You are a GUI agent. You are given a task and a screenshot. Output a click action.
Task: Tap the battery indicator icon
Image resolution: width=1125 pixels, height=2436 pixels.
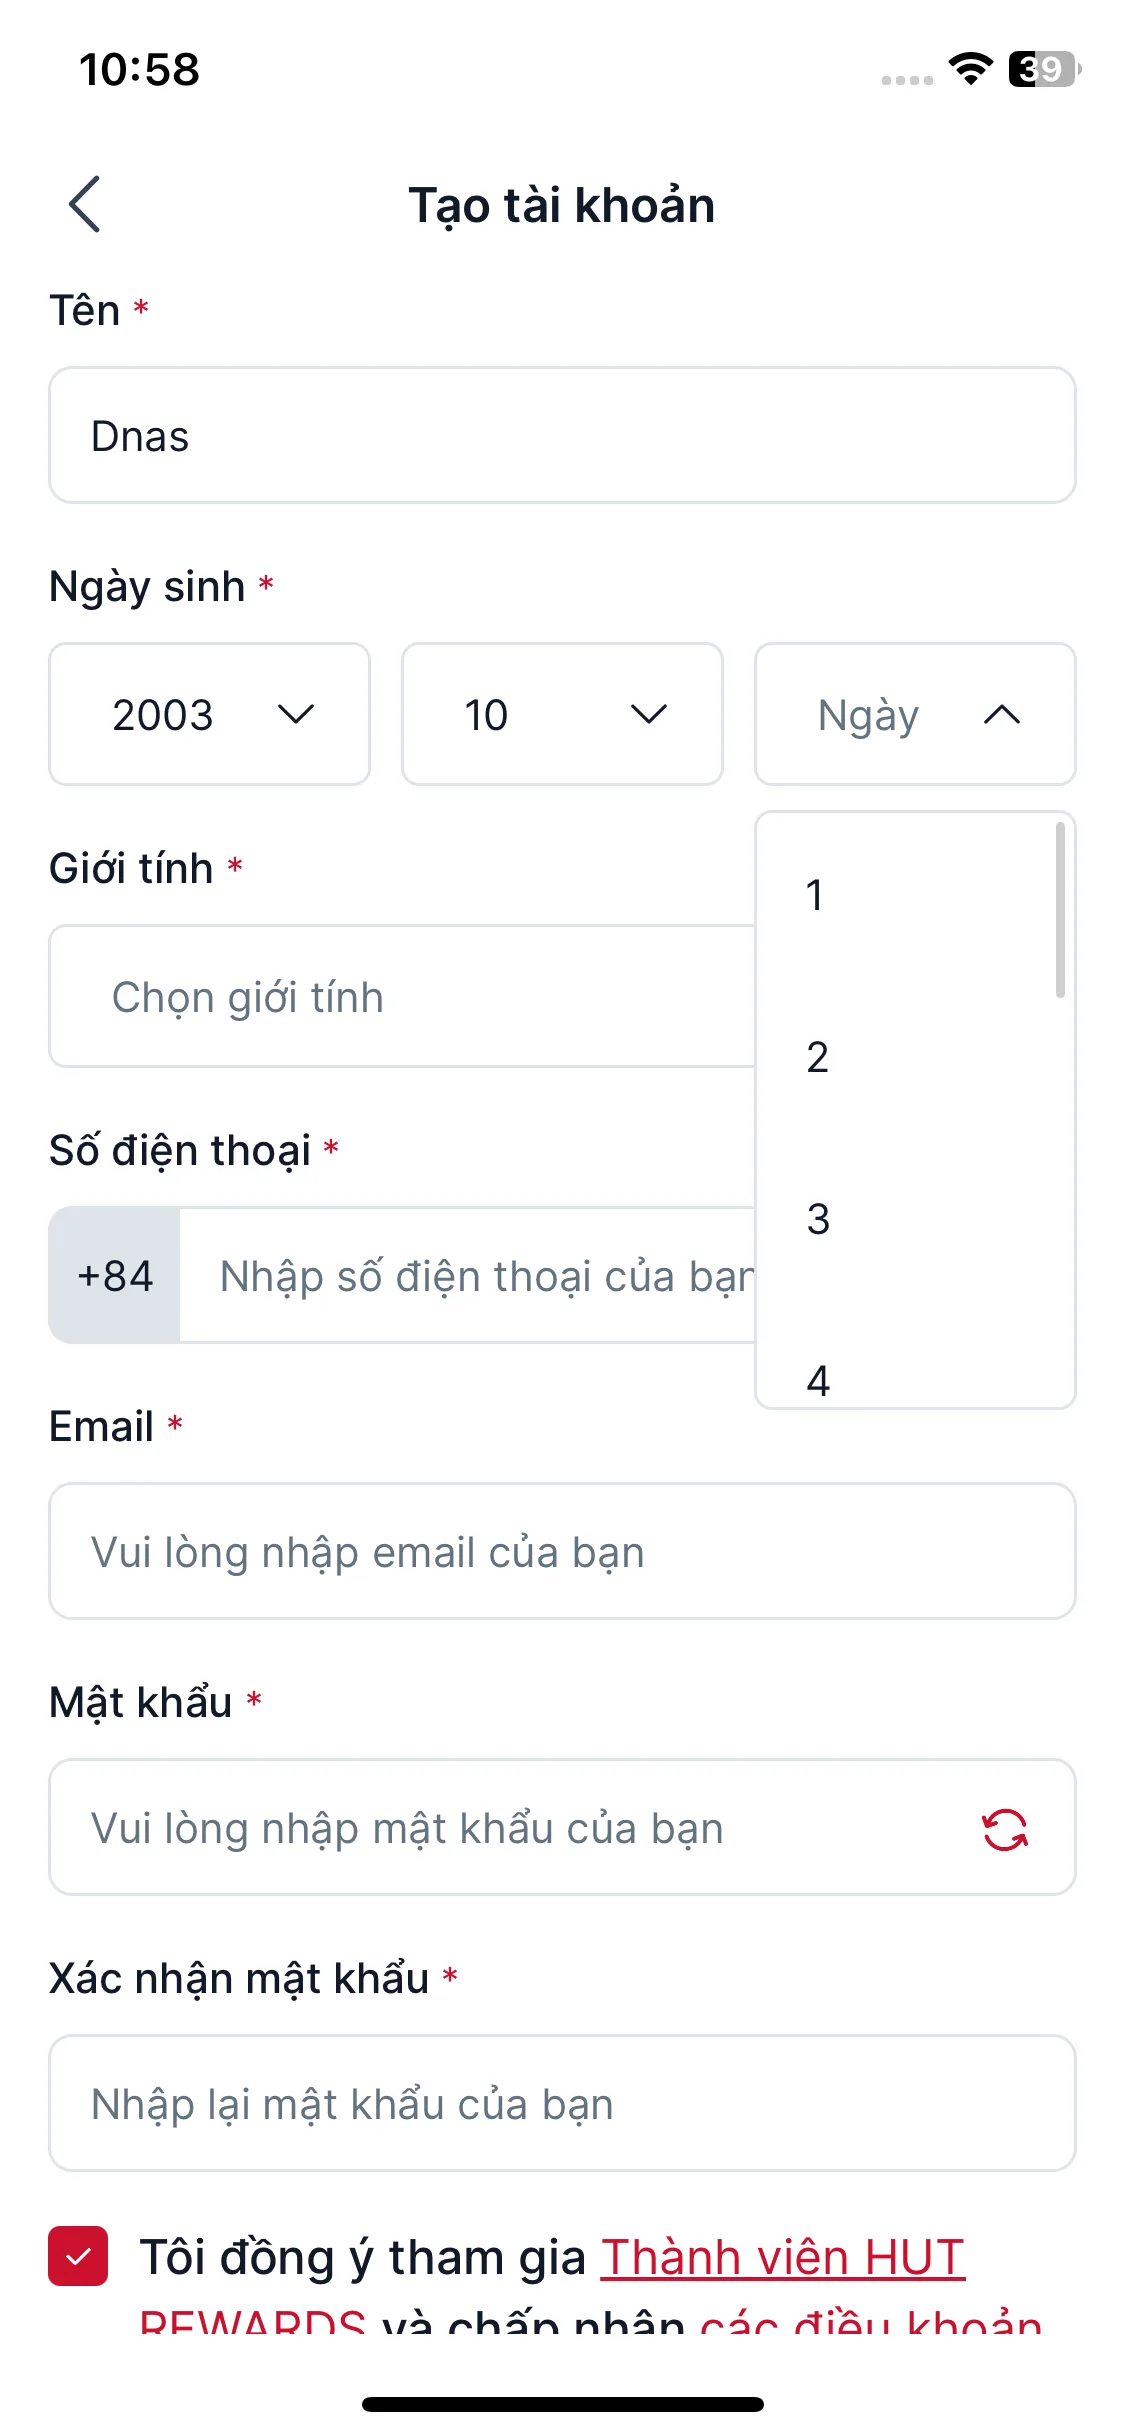1044,69
